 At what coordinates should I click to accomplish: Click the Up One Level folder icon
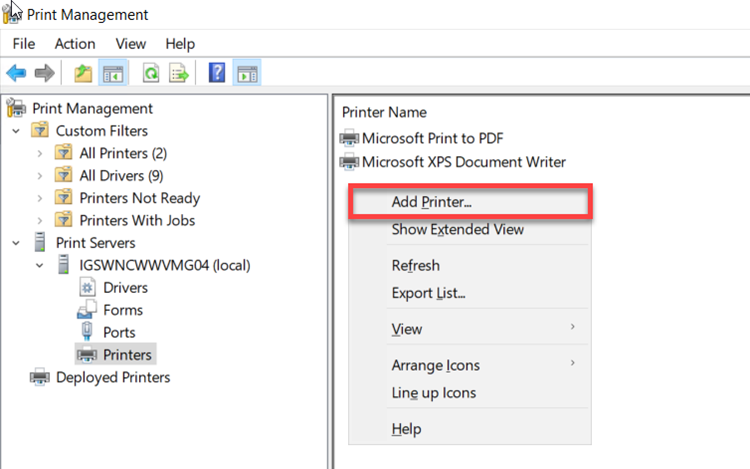(x=82, y=73)
